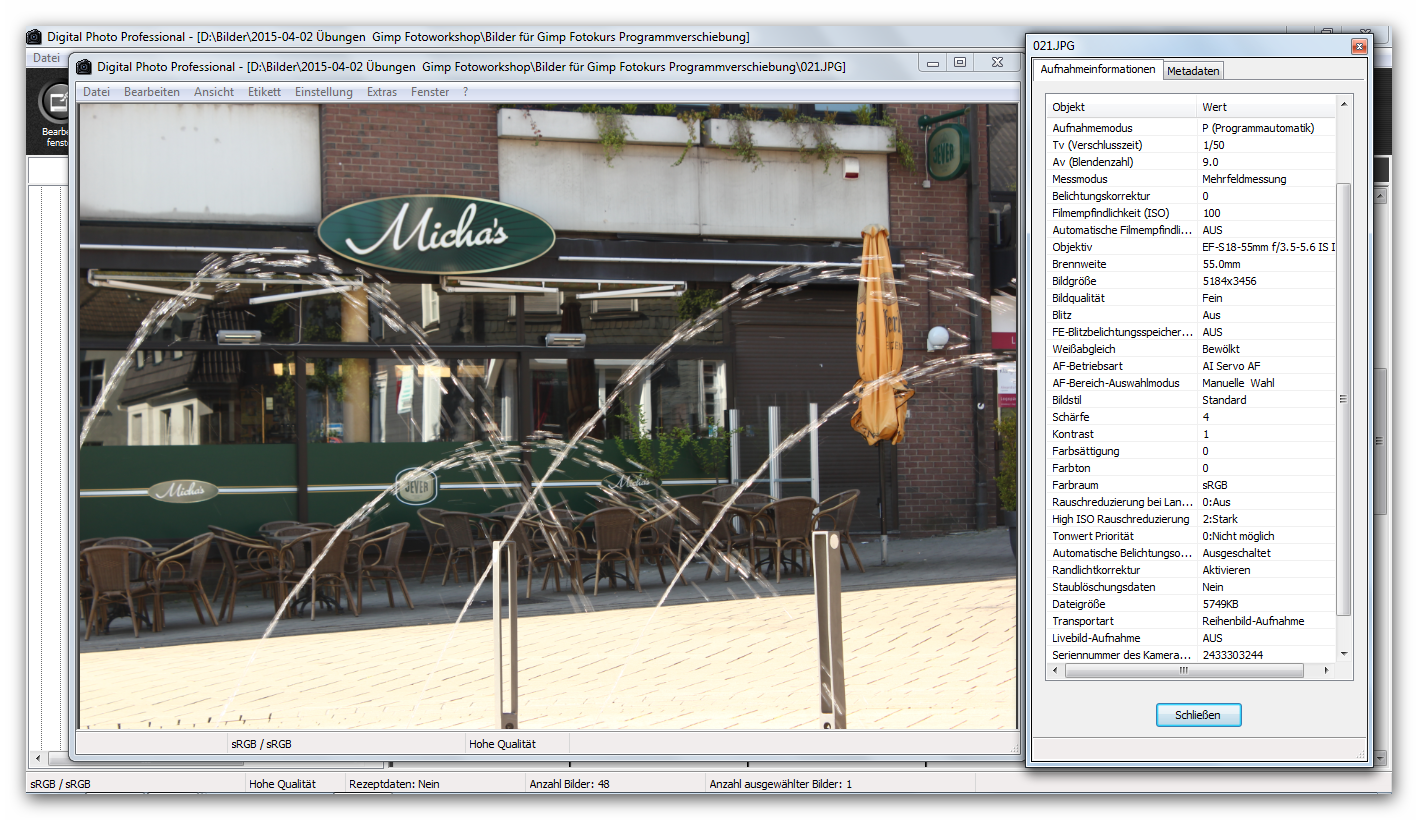Select the Tonwert Priorität row label
This screenshot has width=1418, height=820.
pos(1095,536)
